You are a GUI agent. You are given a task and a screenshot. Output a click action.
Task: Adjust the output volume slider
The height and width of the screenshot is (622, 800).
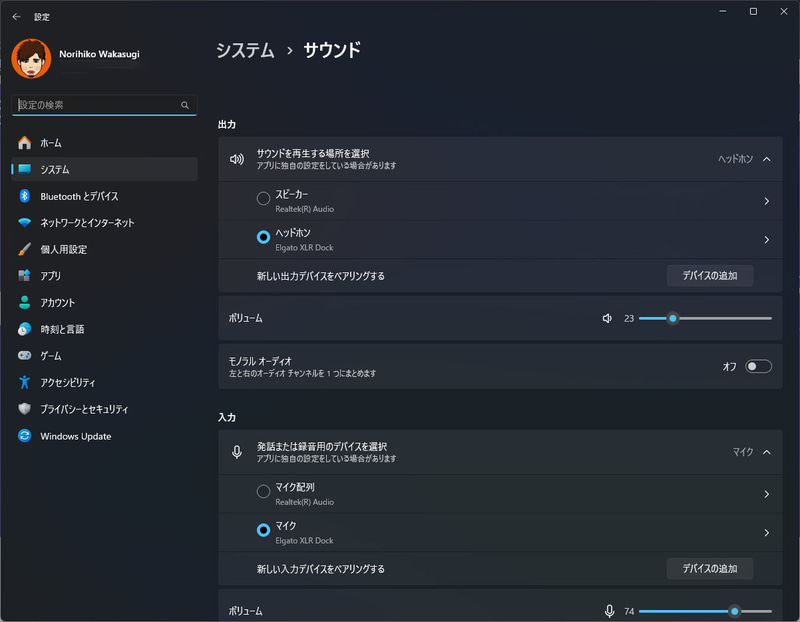[673, 318]
